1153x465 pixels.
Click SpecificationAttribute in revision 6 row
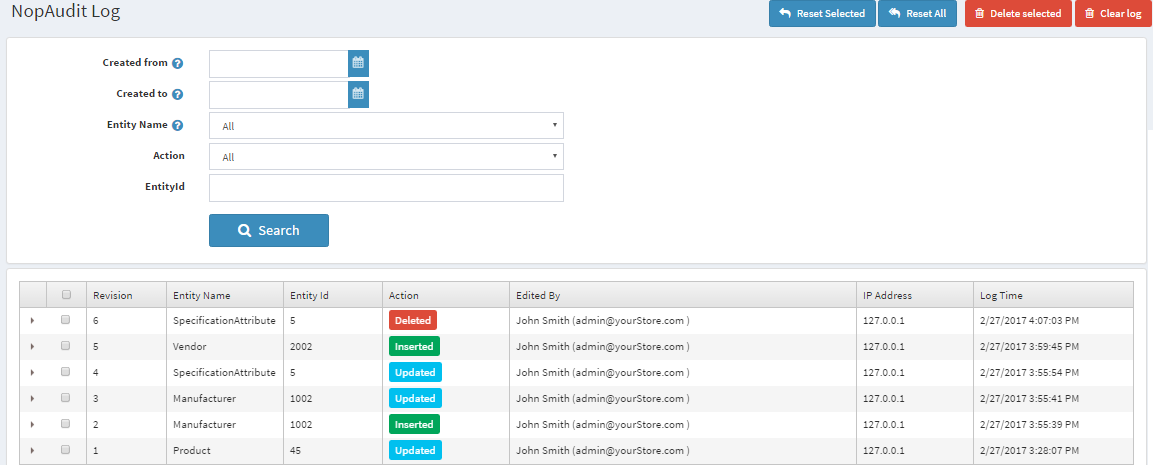pos(224,321)
